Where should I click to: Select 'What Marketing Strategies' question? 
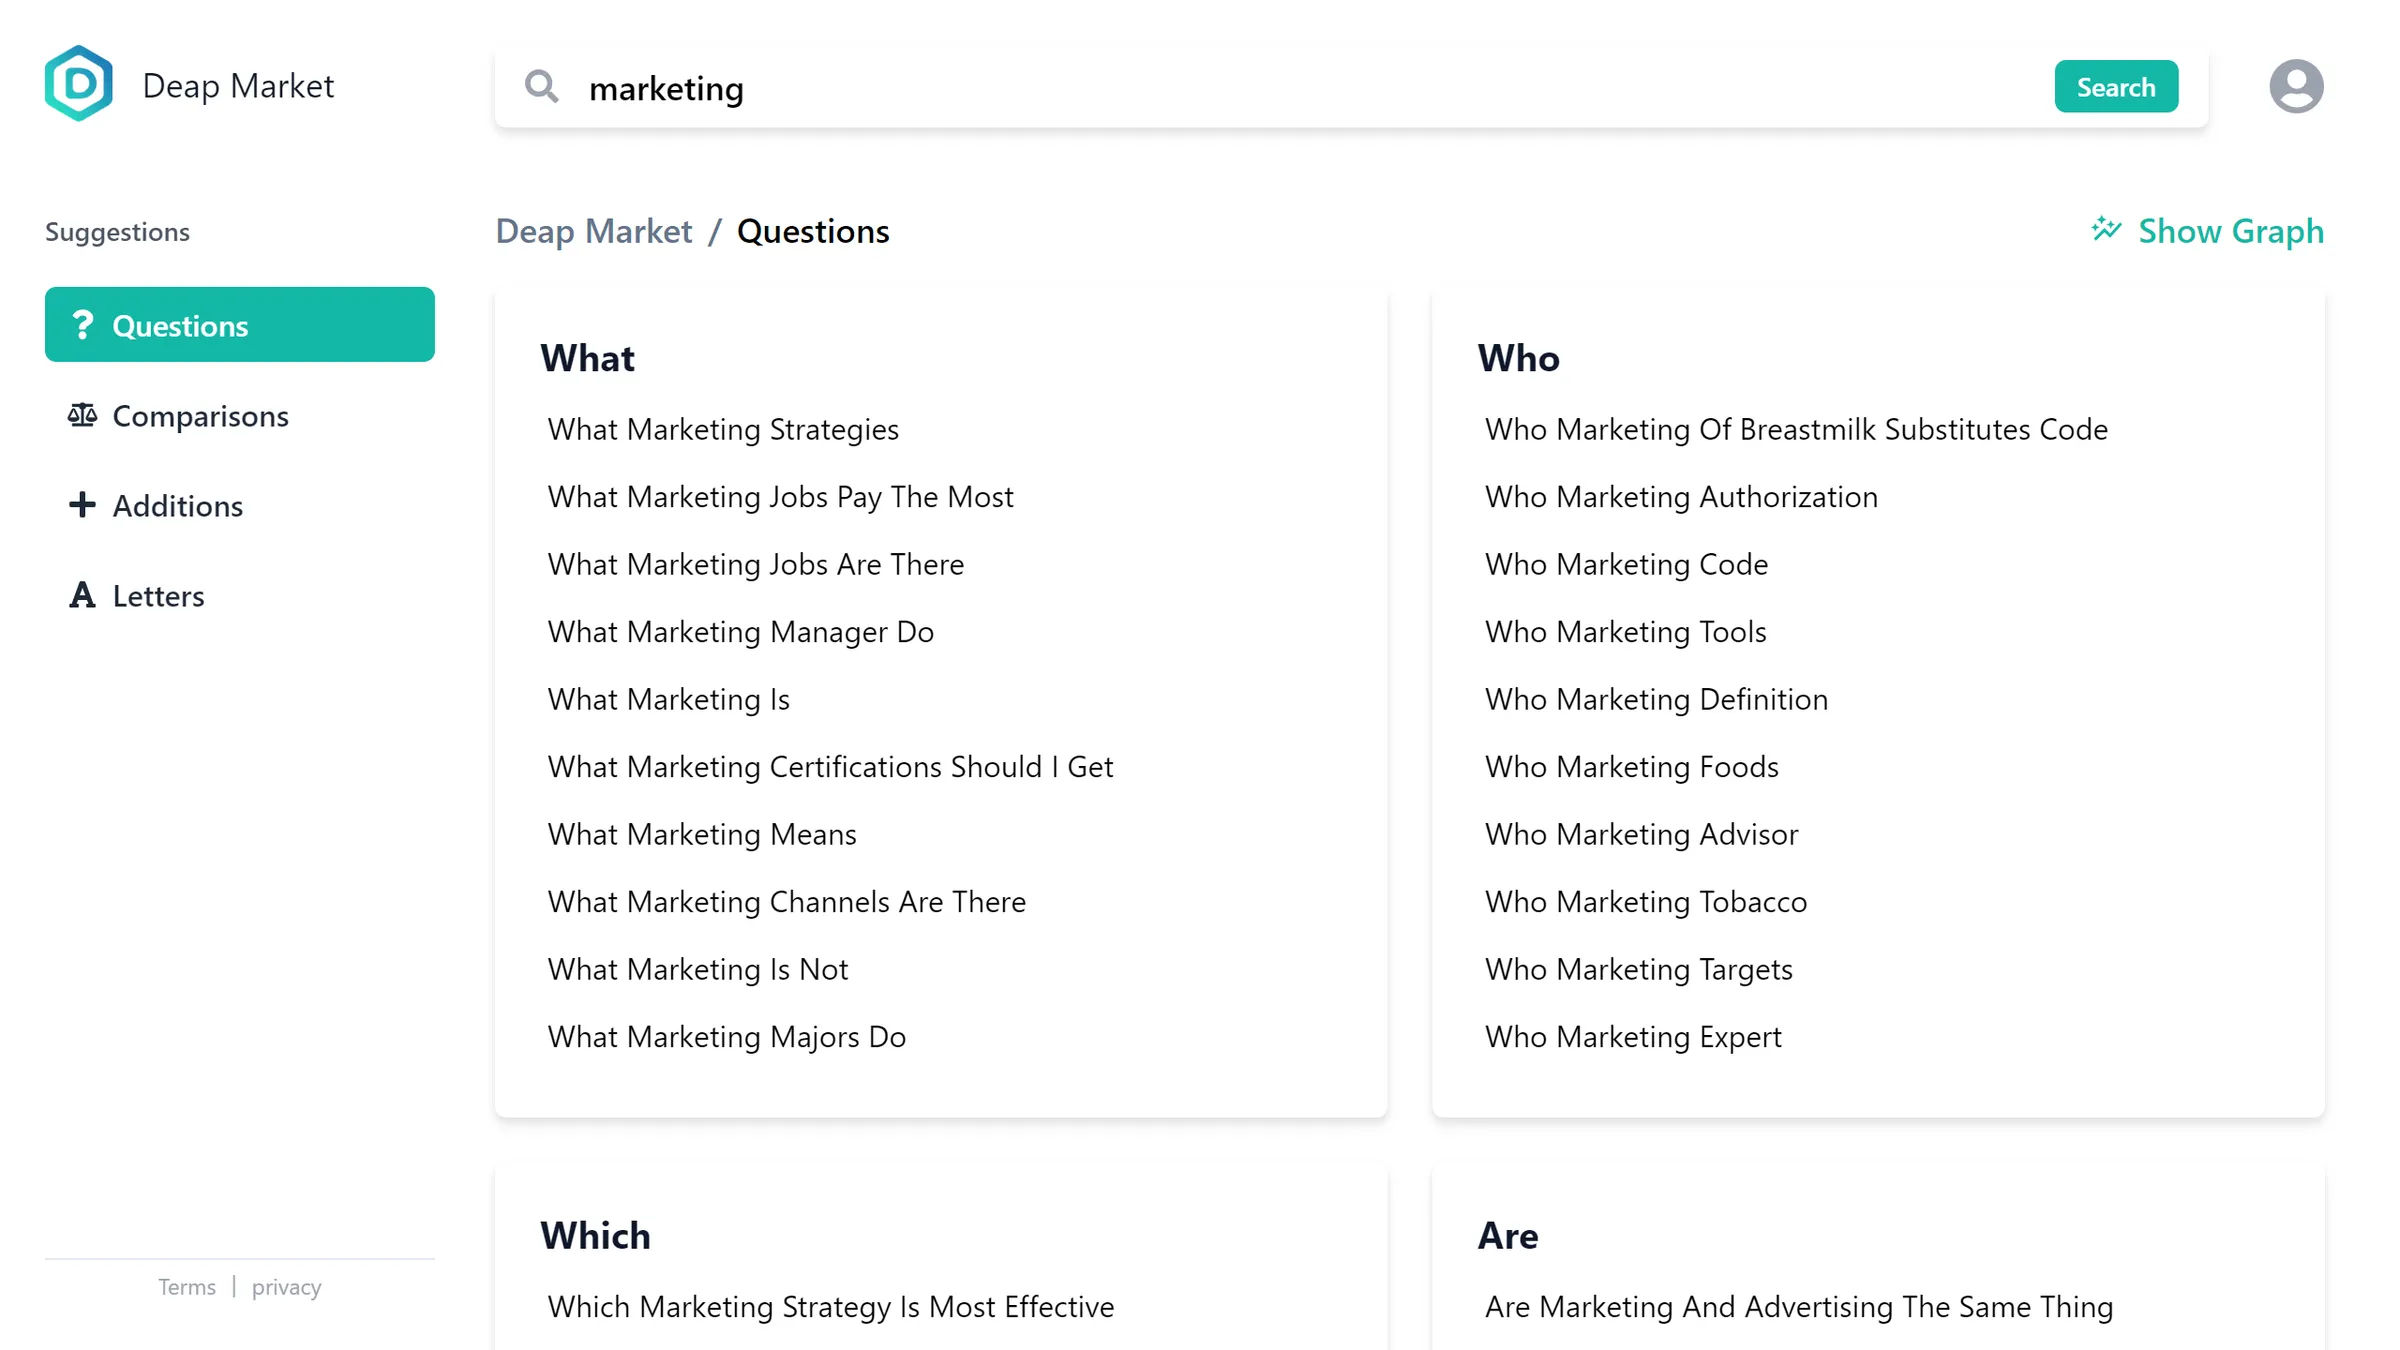point(723,429)
